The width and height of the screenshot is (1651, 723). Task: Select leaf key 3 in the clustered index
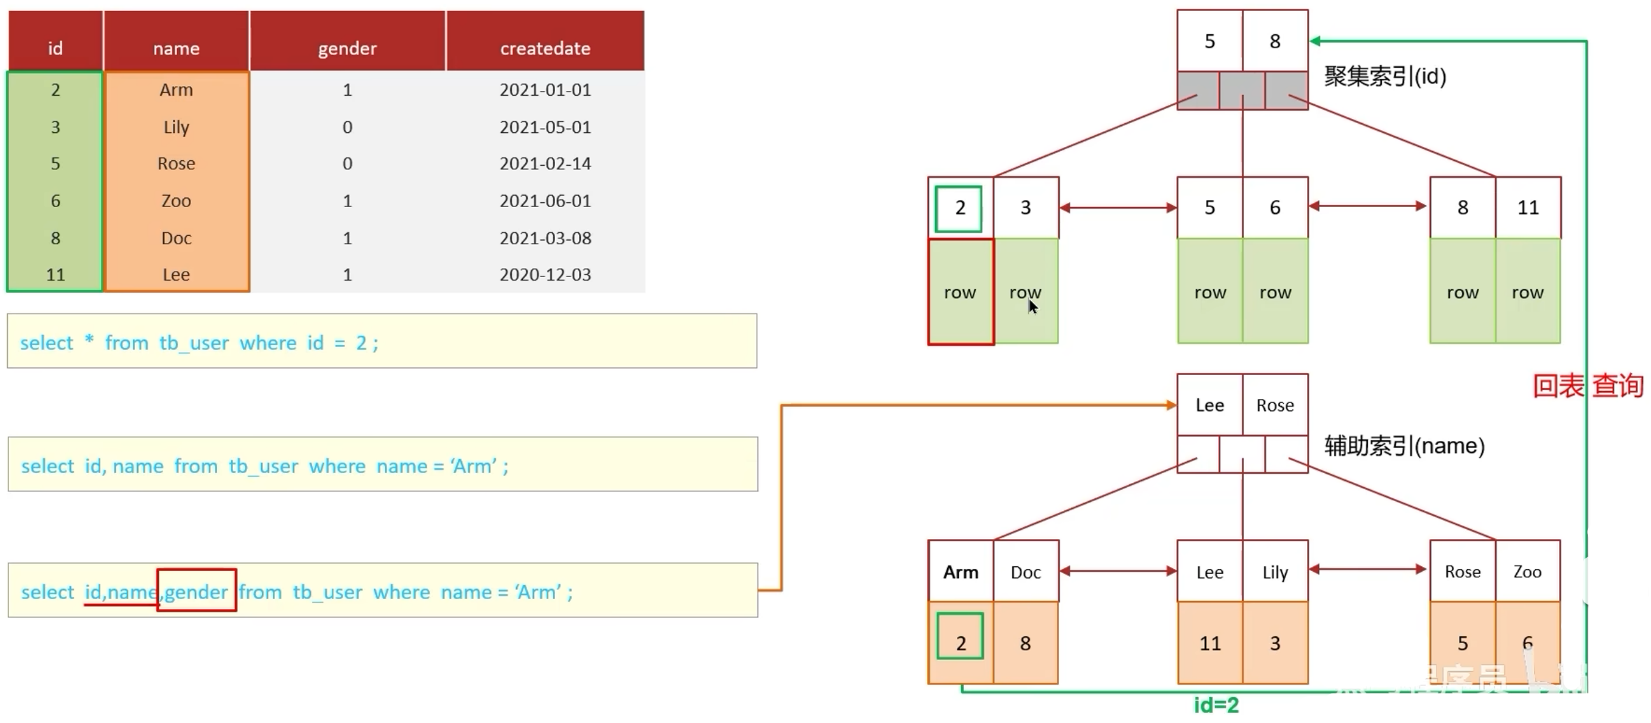(x=1025, y=208)
